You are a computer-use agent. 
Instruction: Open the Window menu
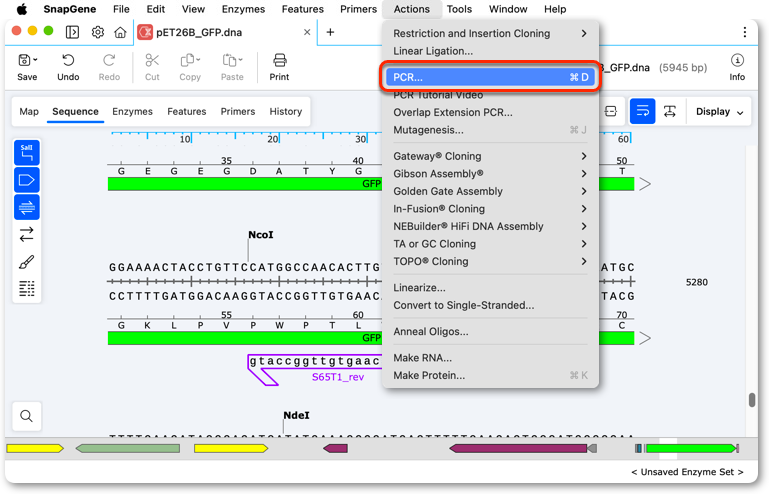pyautogui.click(x=508, y=9)
